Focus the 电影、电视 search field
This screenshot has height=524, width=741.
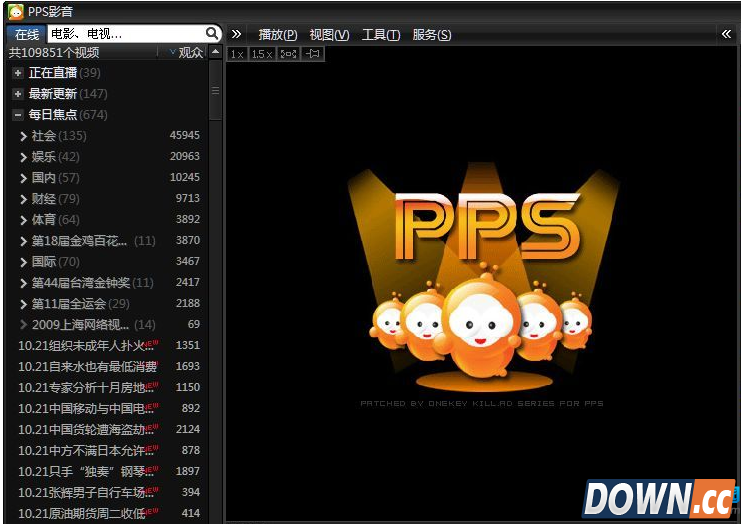pos(127,34)
